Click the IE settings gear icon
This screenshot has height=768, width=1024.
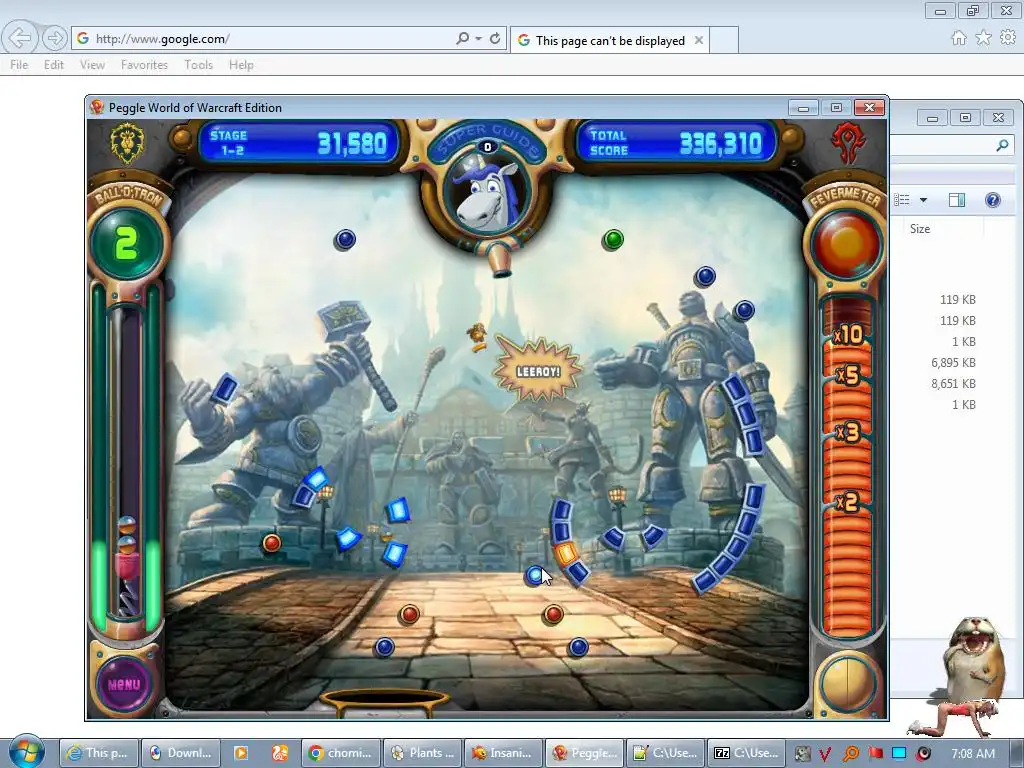tap(1008, 38)
